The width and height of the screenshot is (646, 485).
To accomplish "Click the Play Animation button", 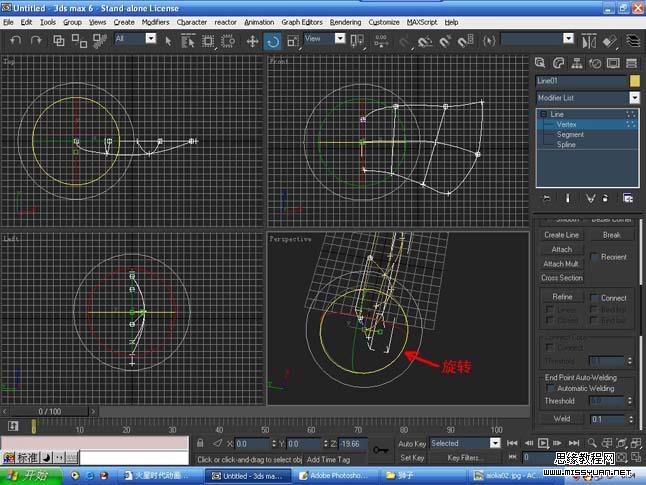I will click(x=543, y=443).
